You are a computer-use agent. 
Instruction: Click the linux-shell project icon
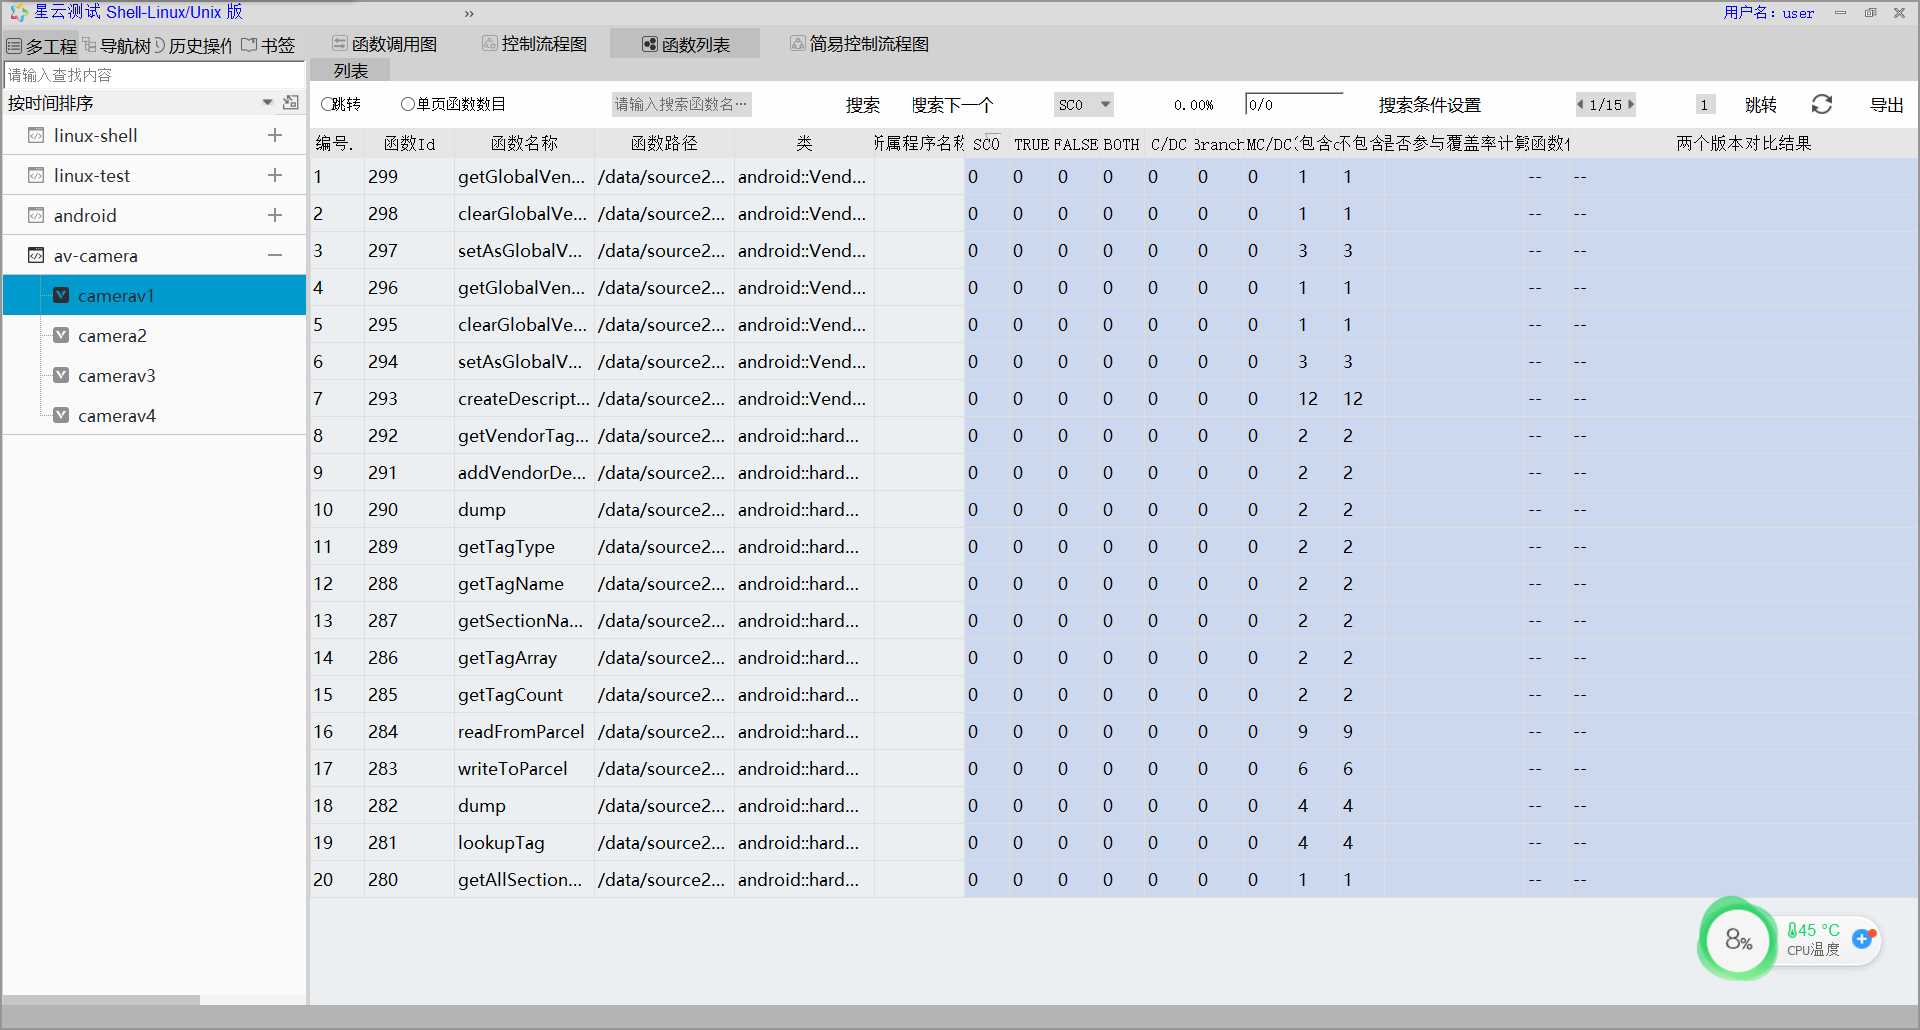36,135
